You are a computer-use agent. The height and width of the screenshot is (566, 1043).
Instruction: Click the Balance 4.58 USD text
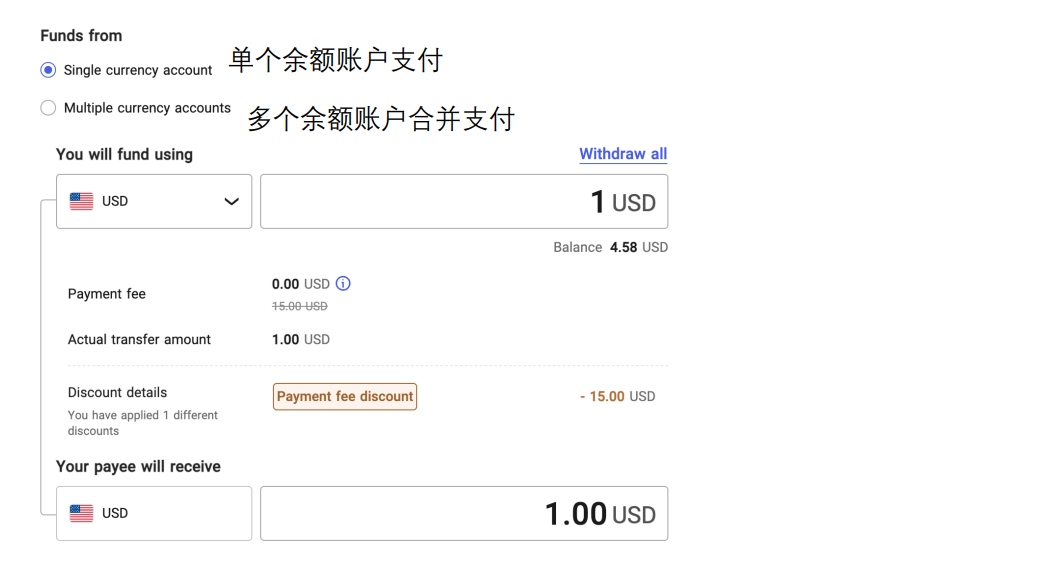(x=610, y=247)
